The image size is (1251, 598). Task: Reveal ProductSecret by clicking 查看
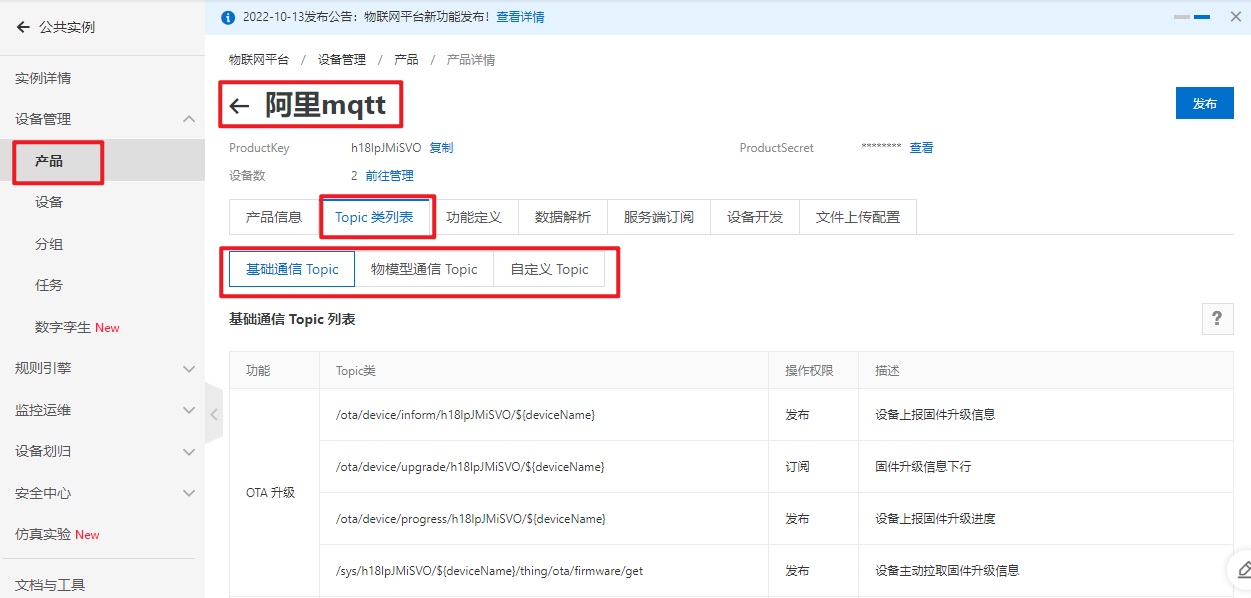click(920, 147)
